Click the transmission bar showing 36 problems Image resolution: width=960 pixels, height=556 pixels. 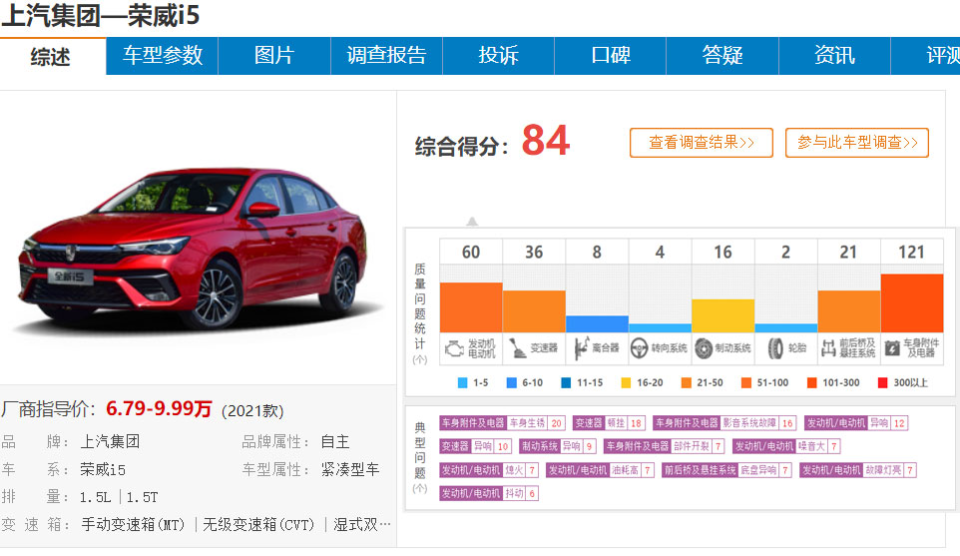[x=534, y=312]
